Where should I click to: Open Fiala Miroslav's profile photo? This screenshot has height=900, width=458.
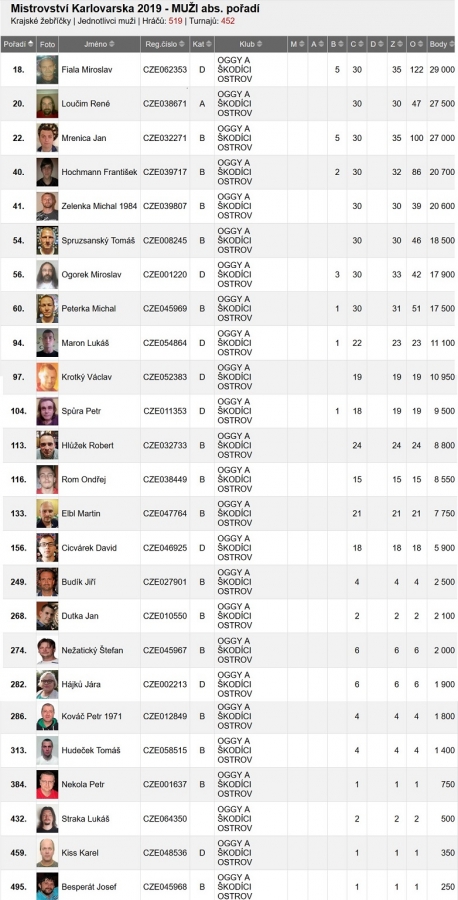click(47, 69)
